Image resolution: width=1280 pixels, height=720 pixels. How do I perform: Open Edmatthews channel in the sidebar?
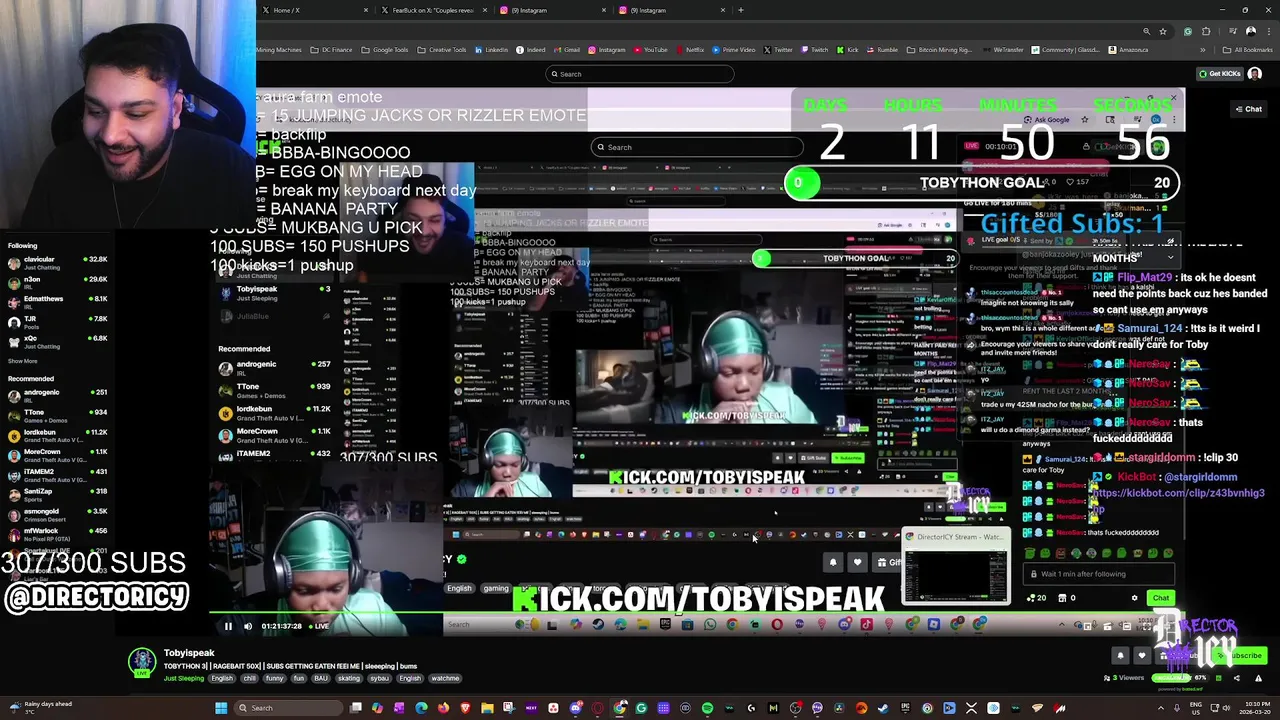60,302
